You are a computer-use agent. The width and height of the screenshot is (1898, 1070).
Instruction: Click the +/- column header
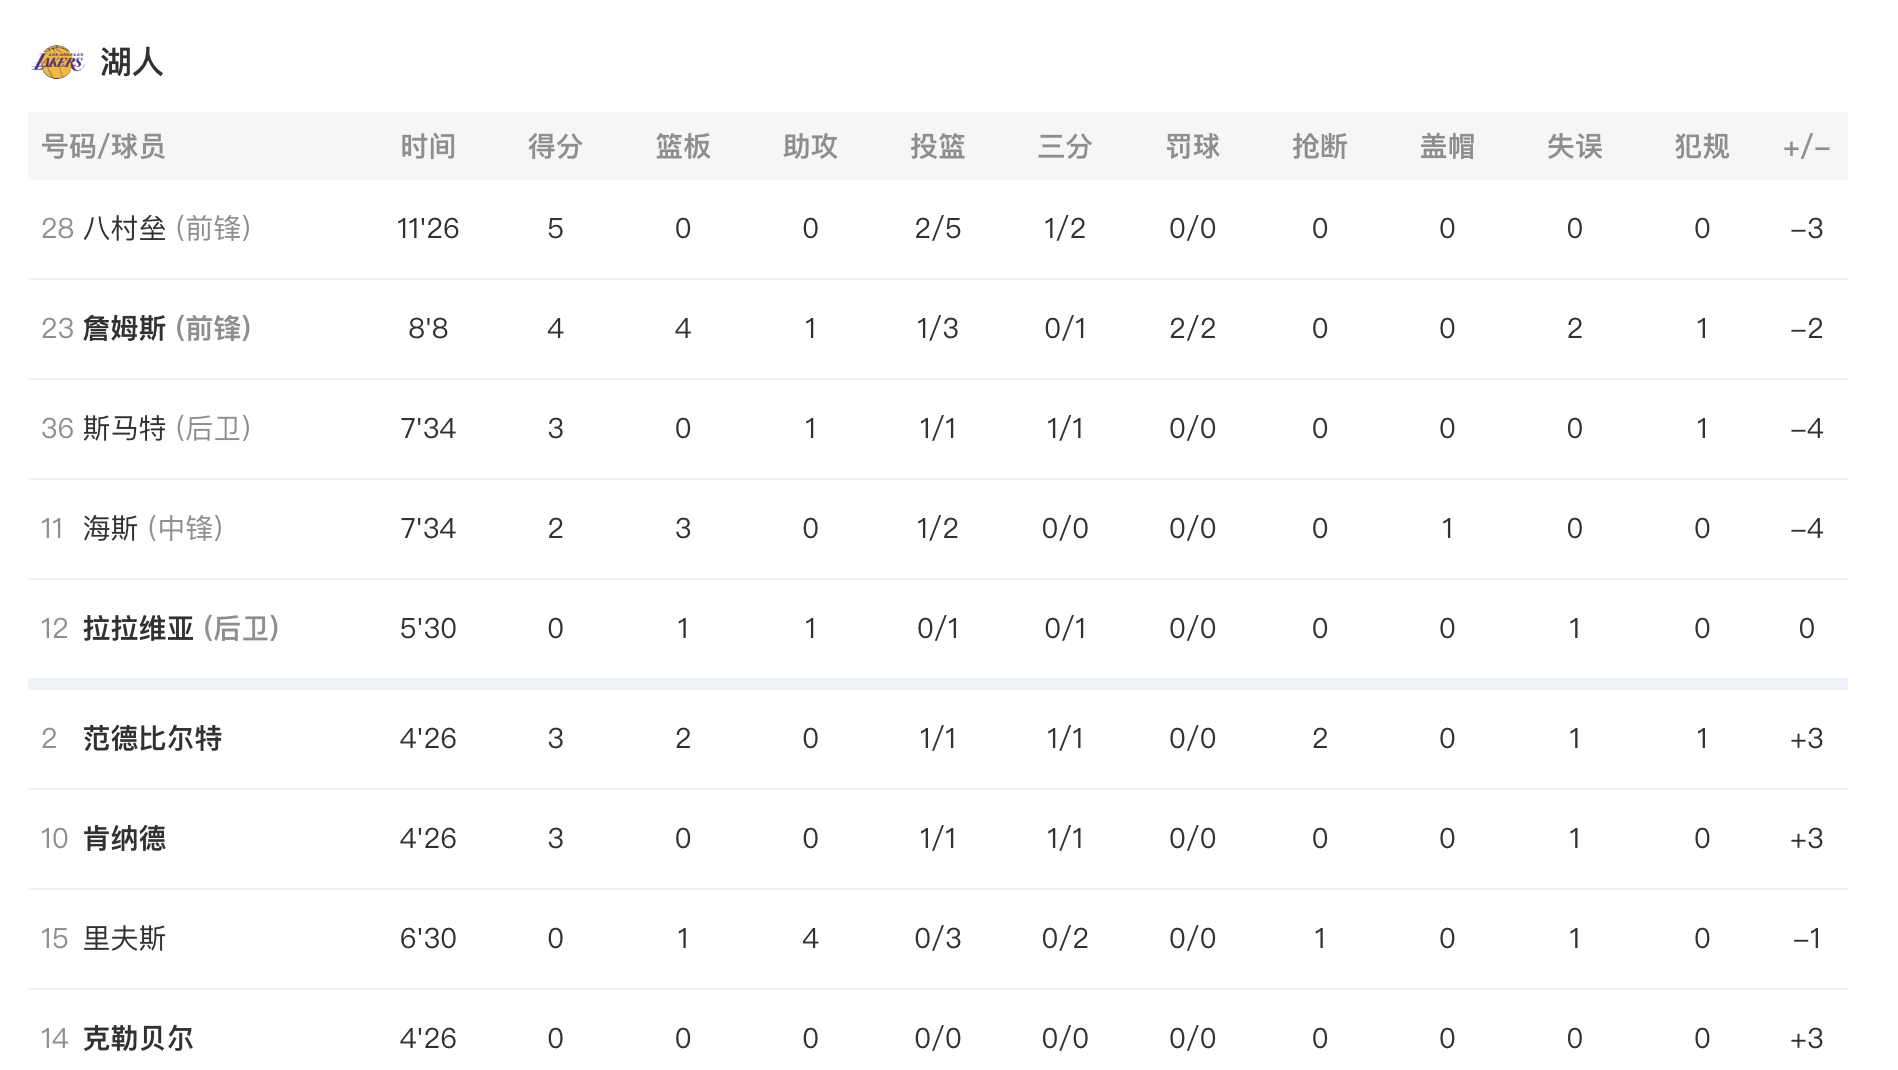click(1806, 148)
